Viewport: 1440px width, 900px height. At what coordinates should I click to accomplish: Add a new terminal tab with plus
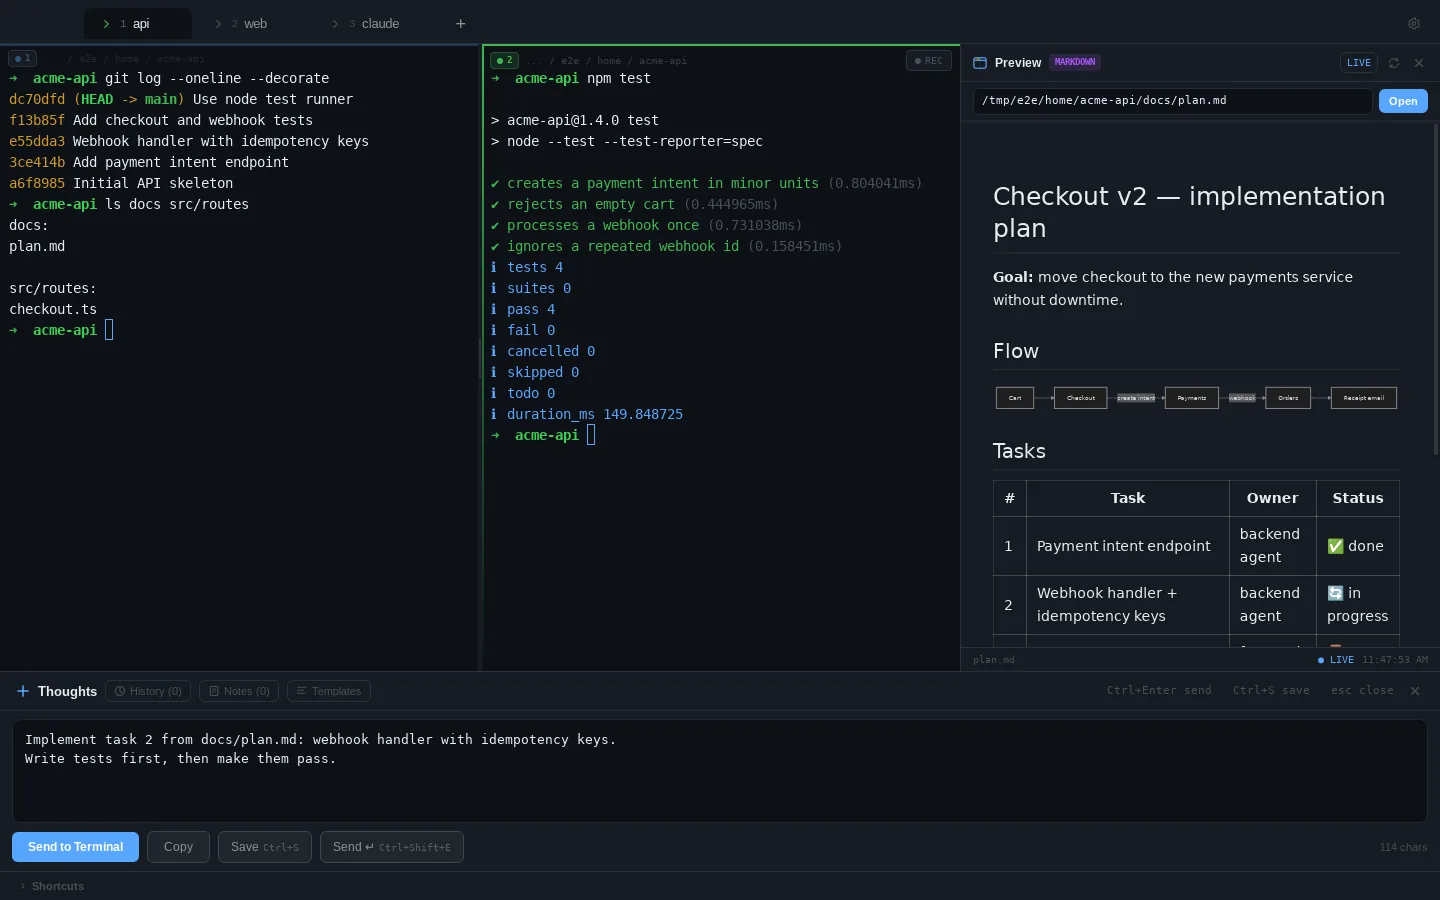461,24
